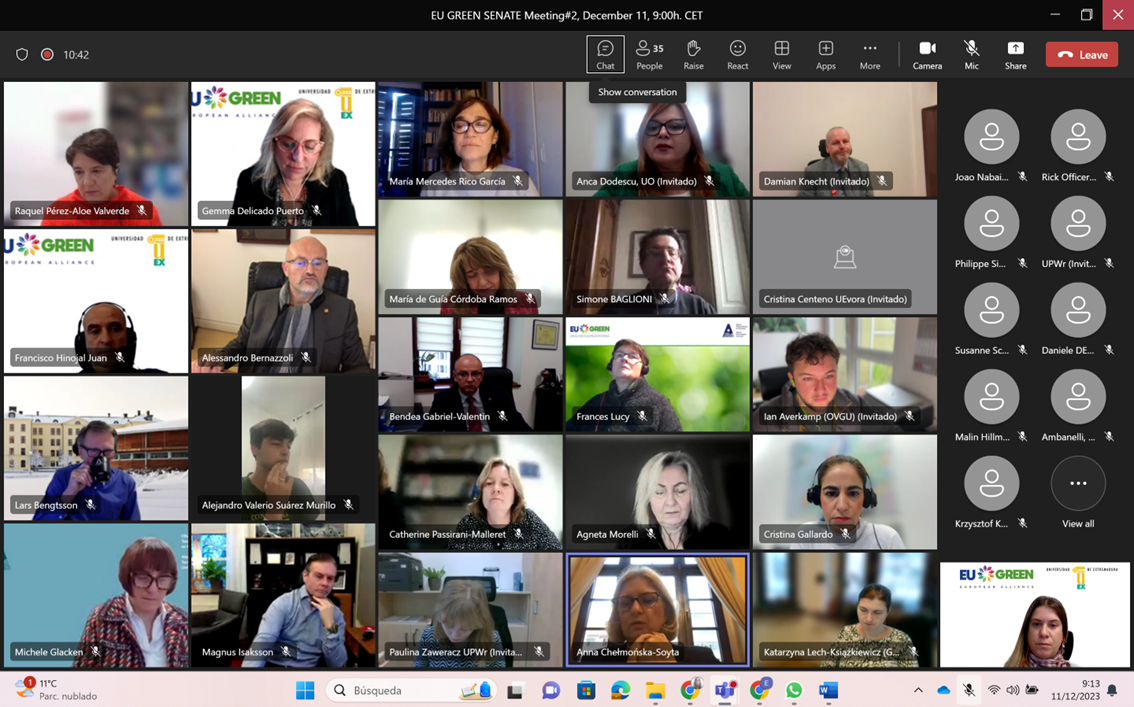The height and width of the screenshot is (707, 1134).
Task: Open the Windows Start menu
Action: click(x=305, y=690)
